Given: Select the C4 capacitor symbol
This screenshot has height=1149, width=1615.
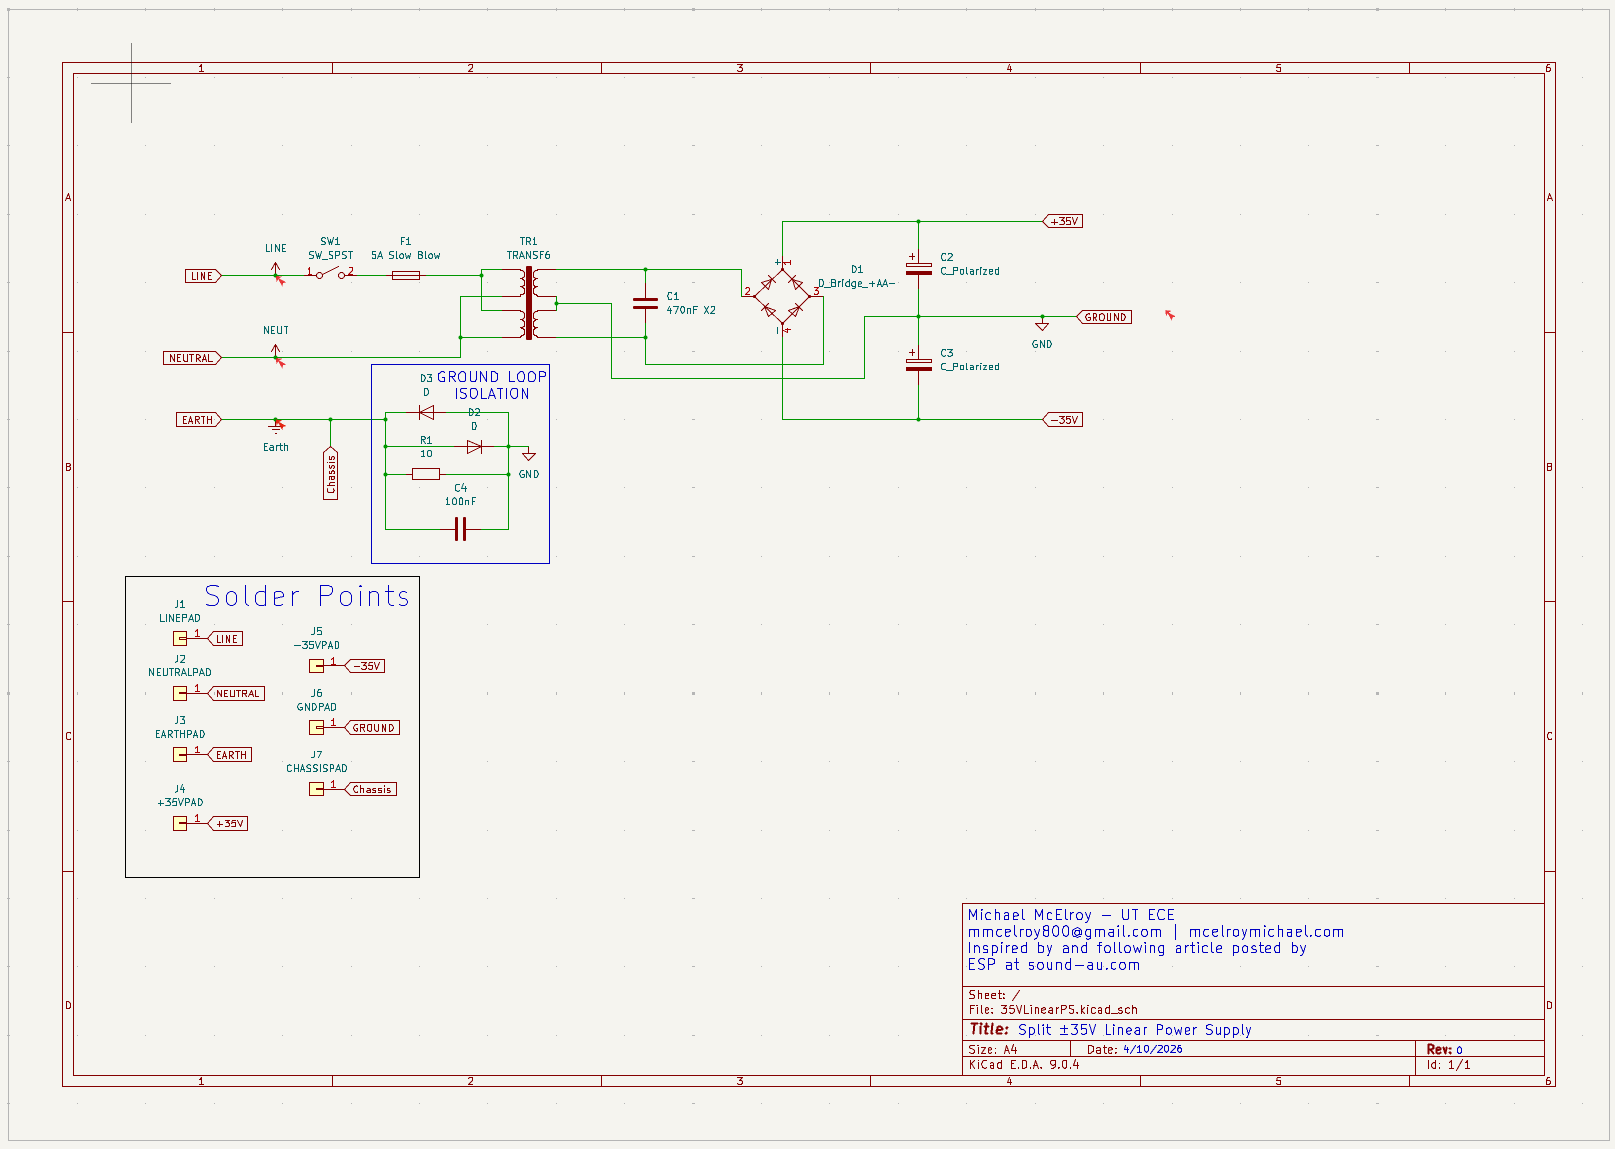Looking at the screenshot, I should 460,529.
